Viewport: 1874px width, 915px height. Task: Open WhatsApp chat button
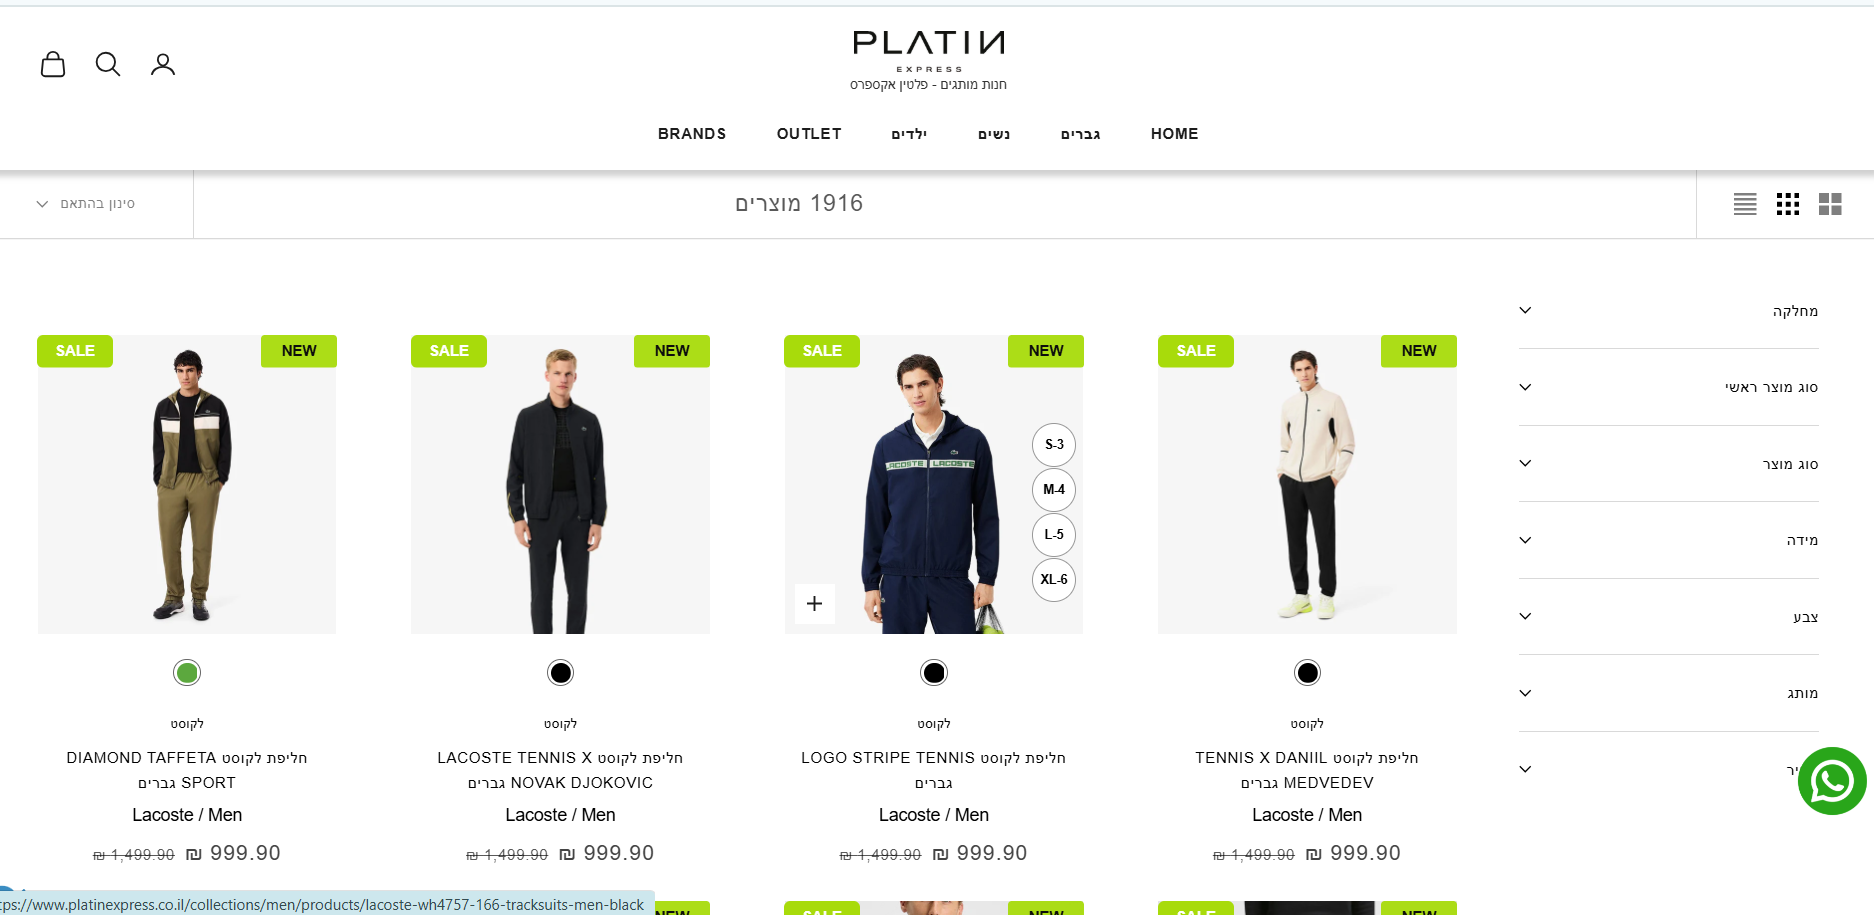tap(1832, 781)
